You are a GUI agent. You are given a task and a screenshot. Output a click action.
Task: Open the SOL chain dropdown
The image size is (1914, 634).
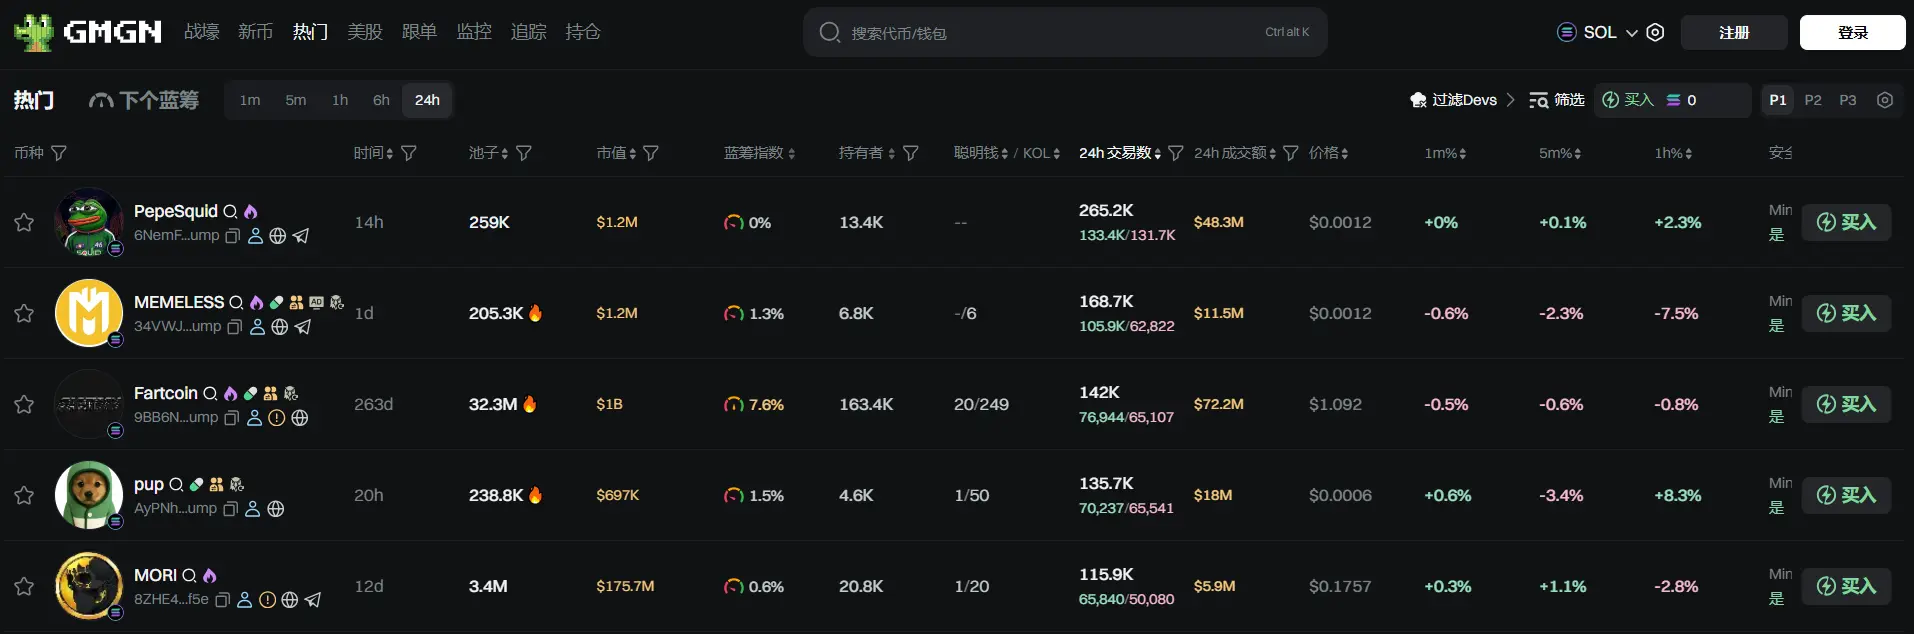point(1598,32)
